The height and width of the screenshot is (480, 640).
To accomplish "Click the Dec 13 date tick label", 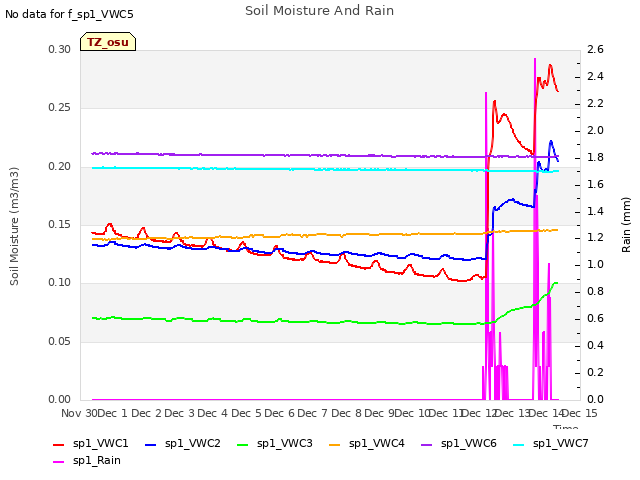I will coord(513,413).
